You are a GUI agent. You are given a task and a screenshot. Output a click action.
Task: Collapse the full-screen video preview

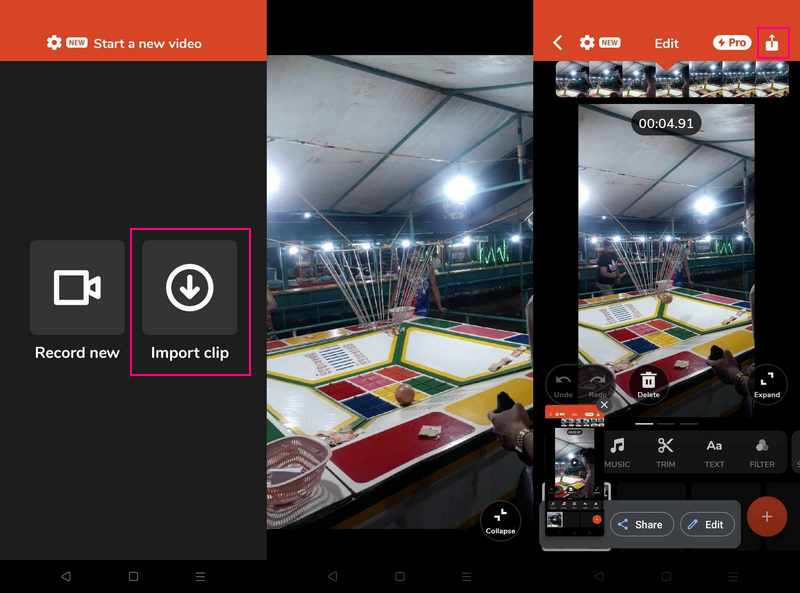[501, 519]
